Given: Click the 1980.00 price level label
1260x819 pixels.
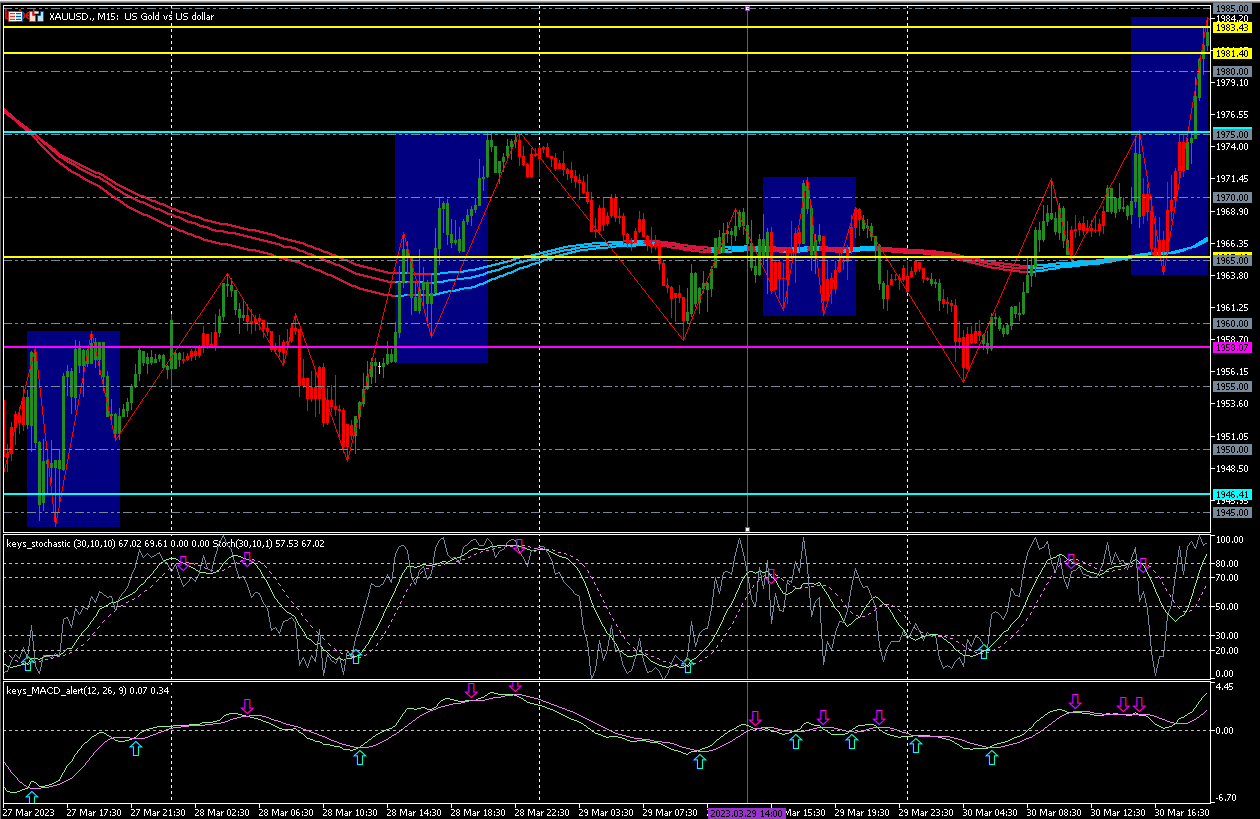Looking at the screenshot, I should coord(1231,72).
